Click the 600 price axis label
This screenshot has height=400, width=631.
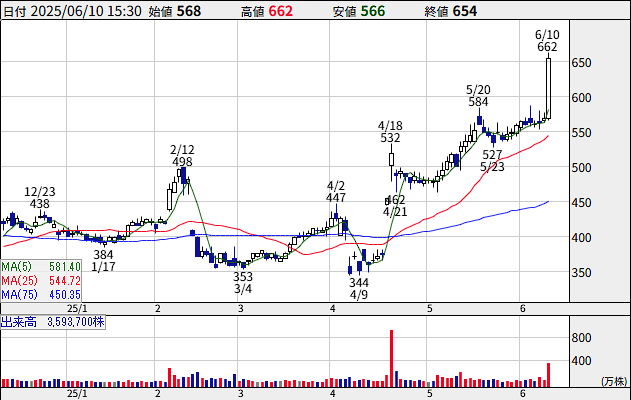click(x=582, y=98)
